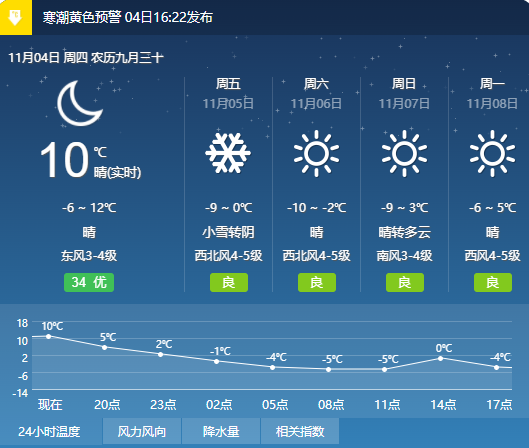The height and width of the screenshot is (448, 529).
Task: Click the 良 air quality badge under 周日
Action: coord(405,282)
